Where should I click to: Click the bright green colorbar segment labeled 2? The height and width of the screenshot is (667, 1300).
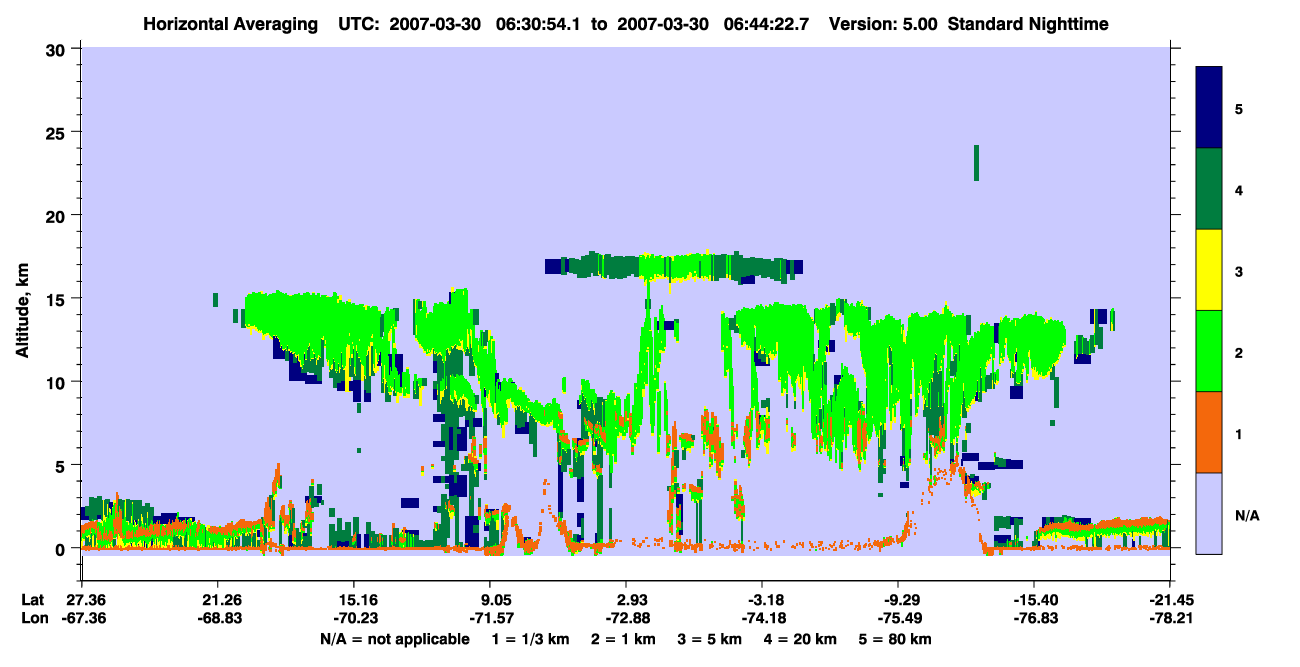point(1209,351)
